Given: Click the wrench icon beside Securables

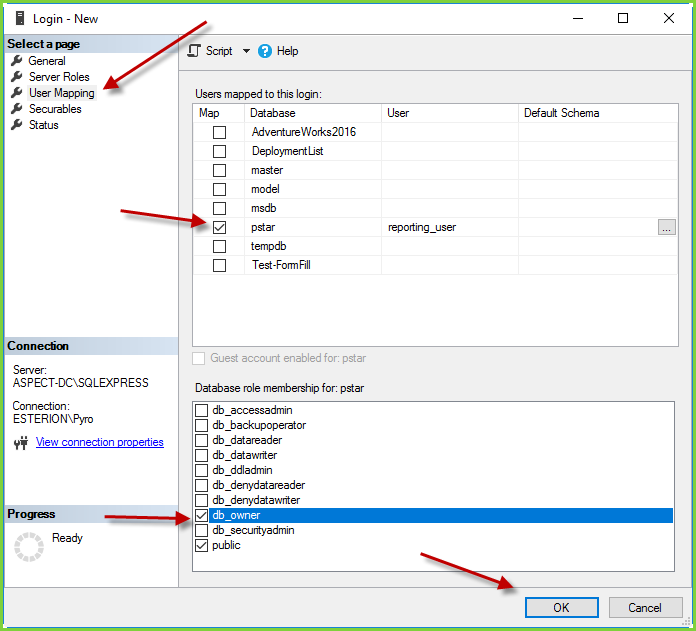Looking at the screenshot, I should click(17, 109).
